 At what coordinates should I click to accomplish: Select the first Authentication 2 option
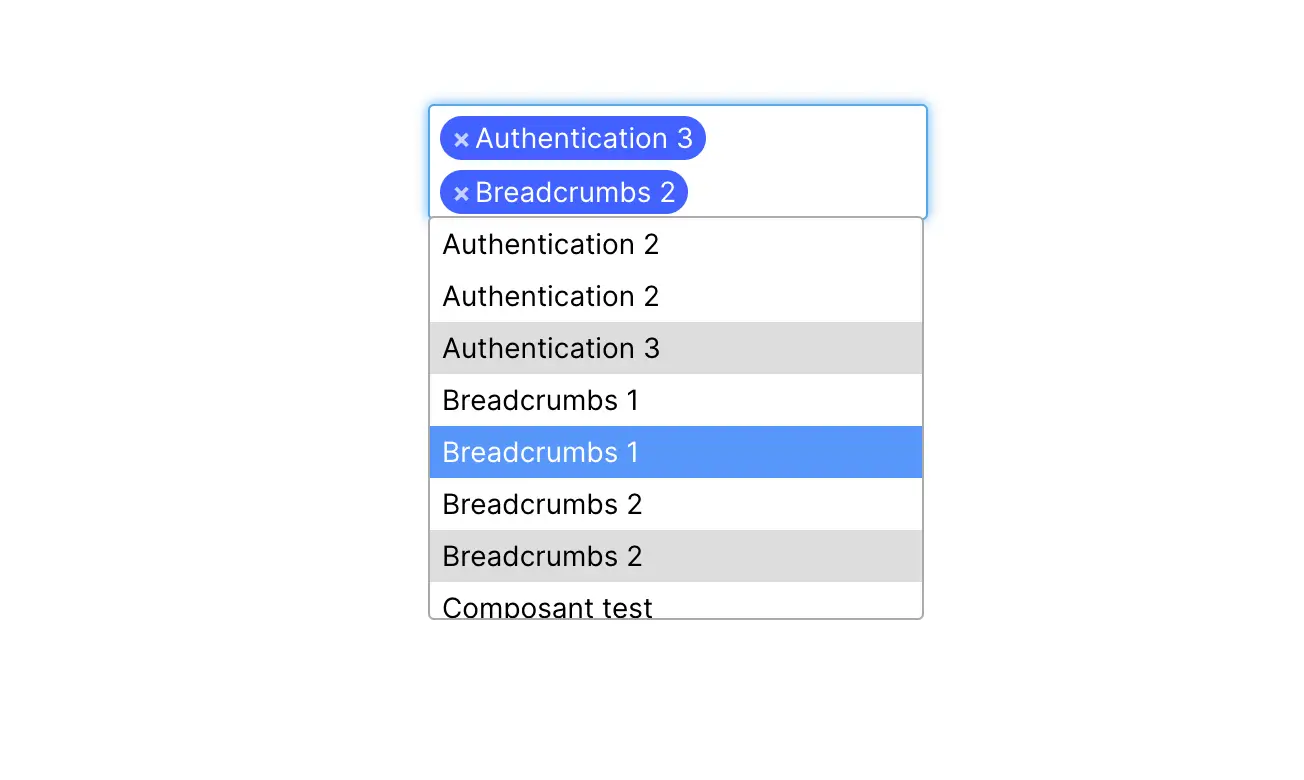[x=676, y=244]
